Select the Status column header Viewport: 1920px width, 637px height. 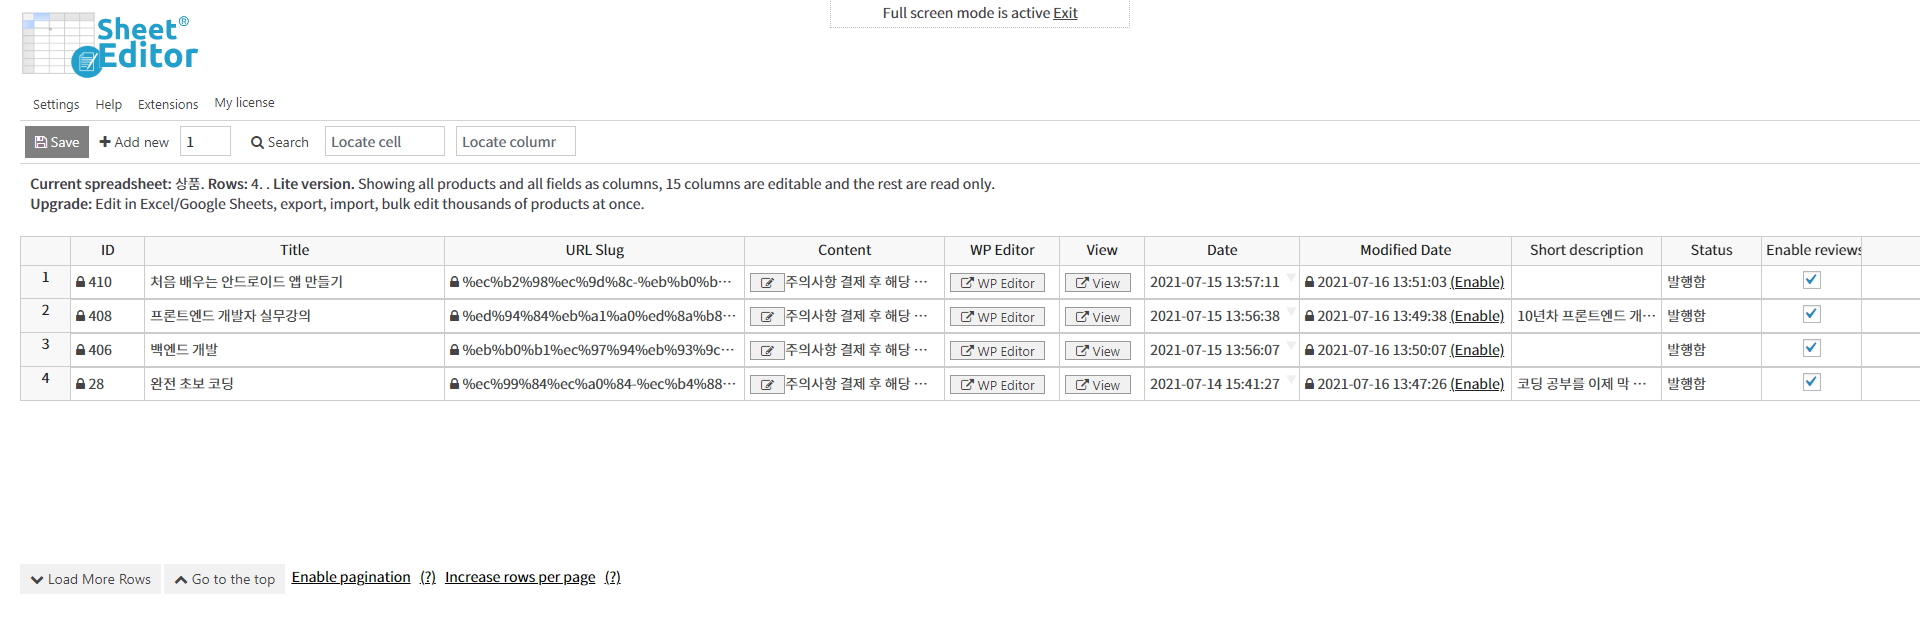coord(1712,250)
